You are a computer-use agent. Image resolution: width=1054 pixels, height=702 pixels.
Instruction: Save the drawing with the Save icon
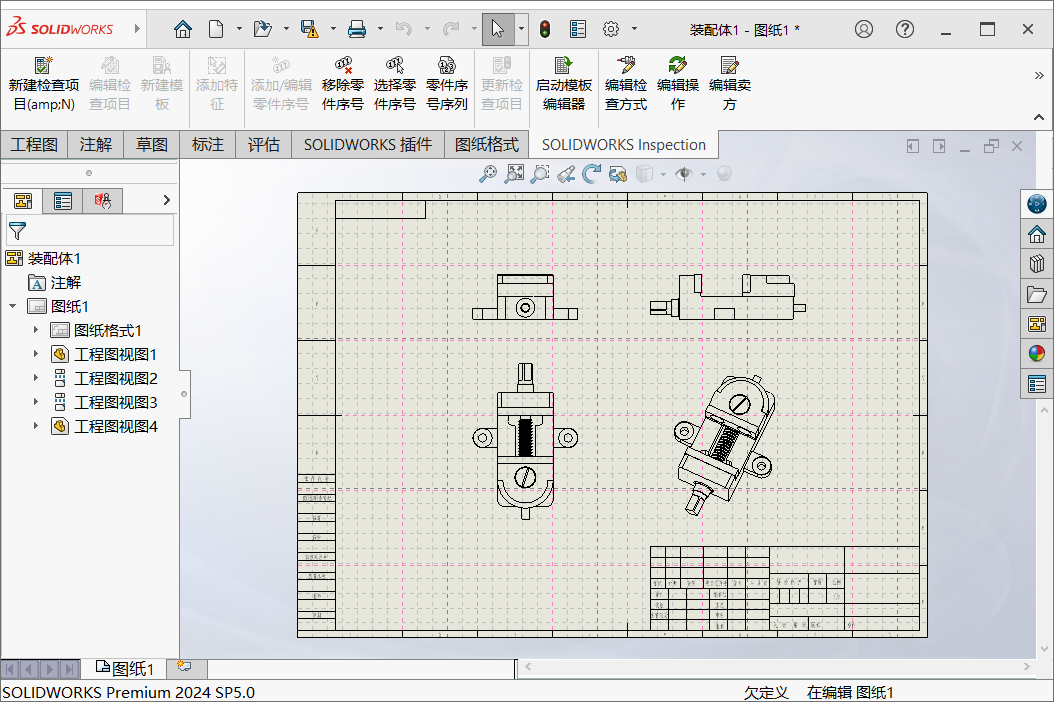pos(309,29)
